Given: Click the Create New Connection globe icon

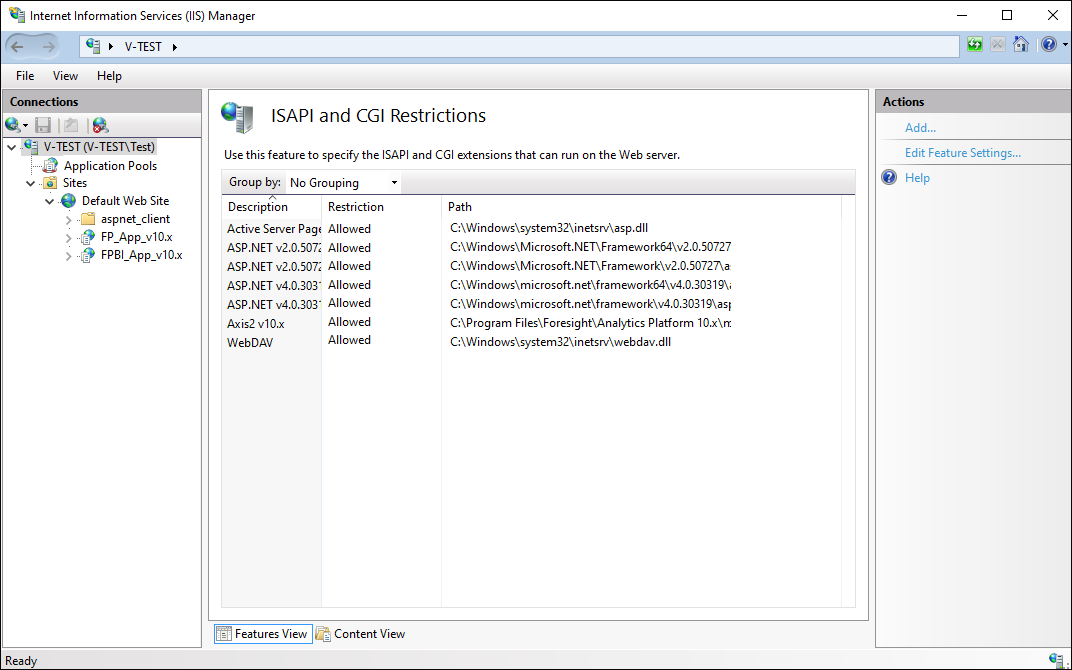Looking at the screenshot, I should pos(14,125).
